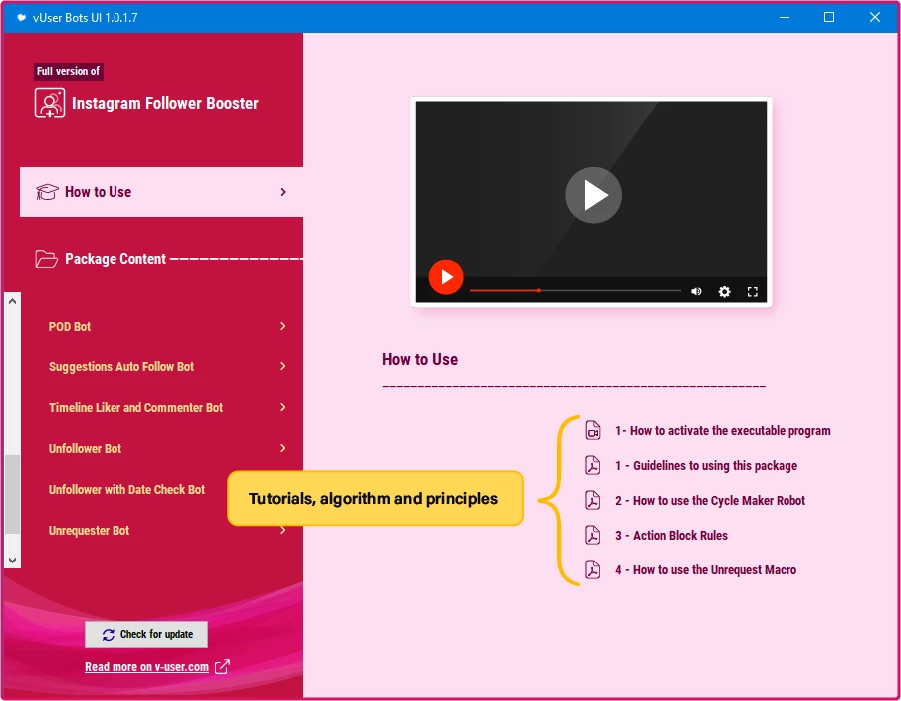Minimize the vUser Bots UI window

(x=784, y=17)
